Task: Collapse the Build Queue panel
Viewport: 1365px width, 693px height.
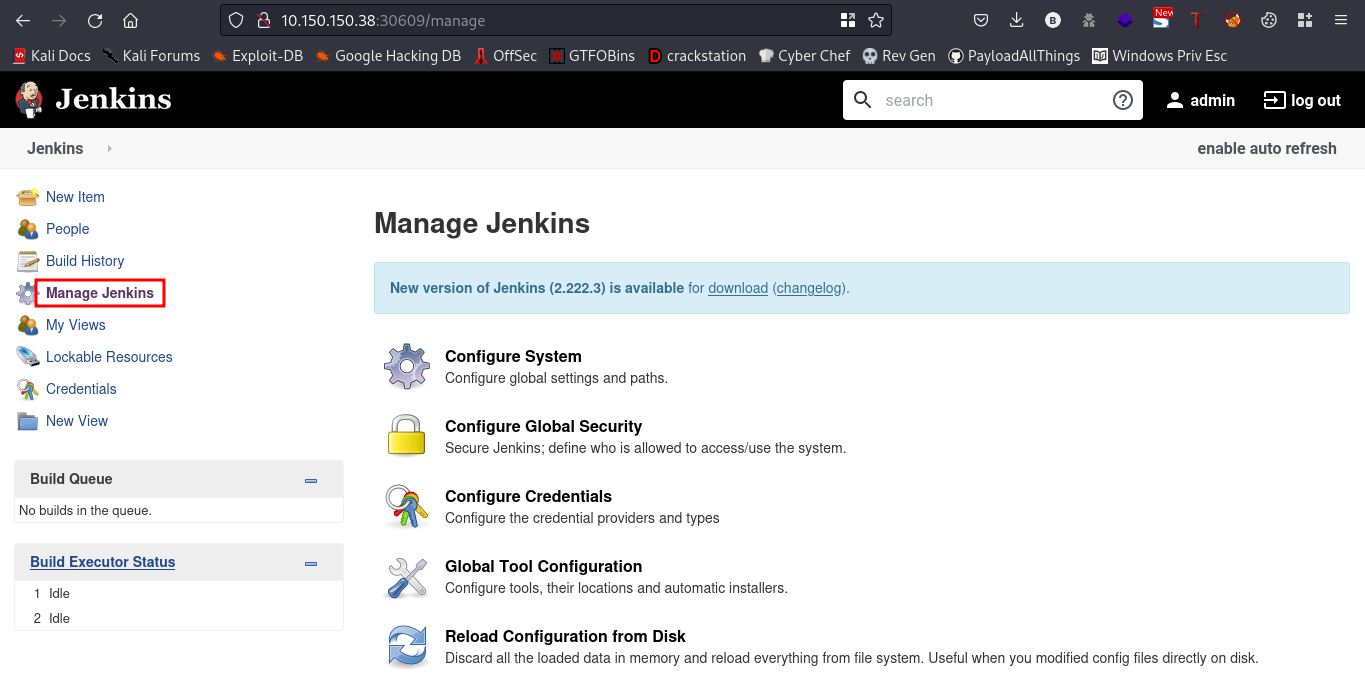Action: pyautogui.click(x=311, y=480)
